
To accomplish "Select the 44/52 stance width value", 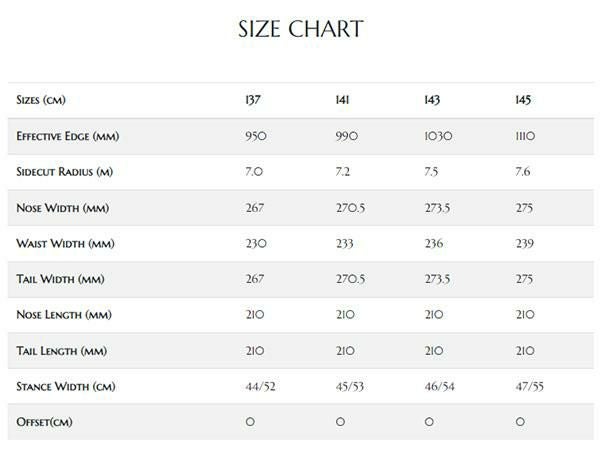I will [x=259, y=387].
